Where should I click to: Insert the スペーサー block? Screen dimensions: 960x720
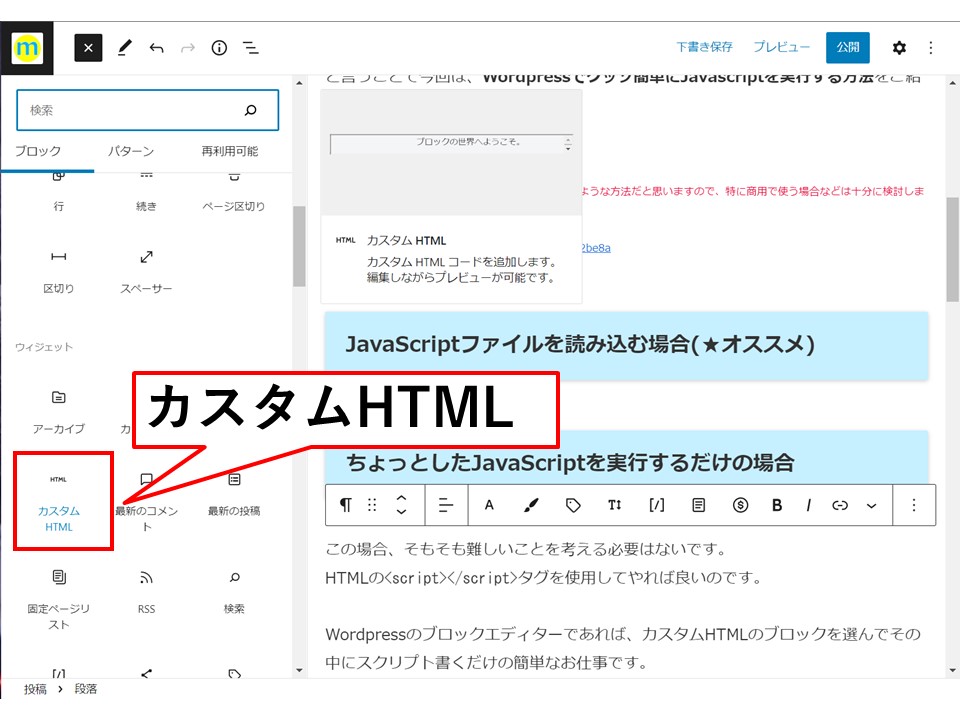[x=146, y=272]
